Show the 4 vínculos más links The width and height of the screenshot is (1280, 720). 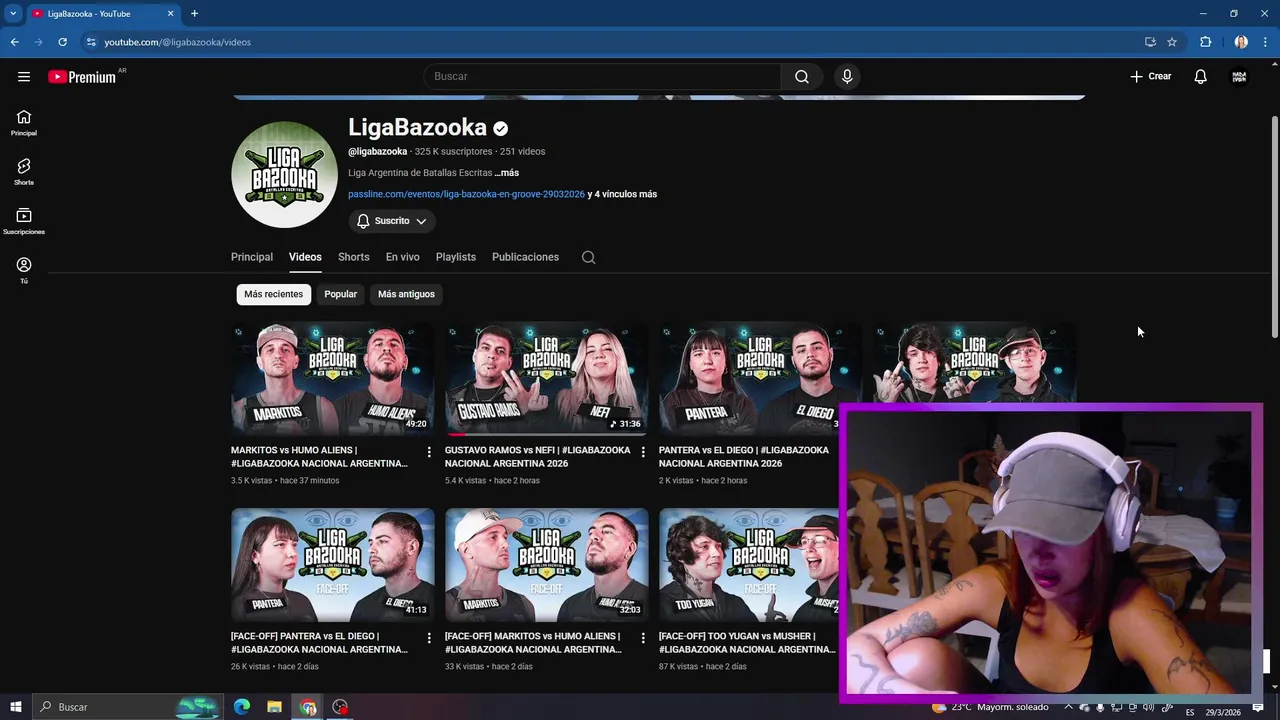(622, 194)
